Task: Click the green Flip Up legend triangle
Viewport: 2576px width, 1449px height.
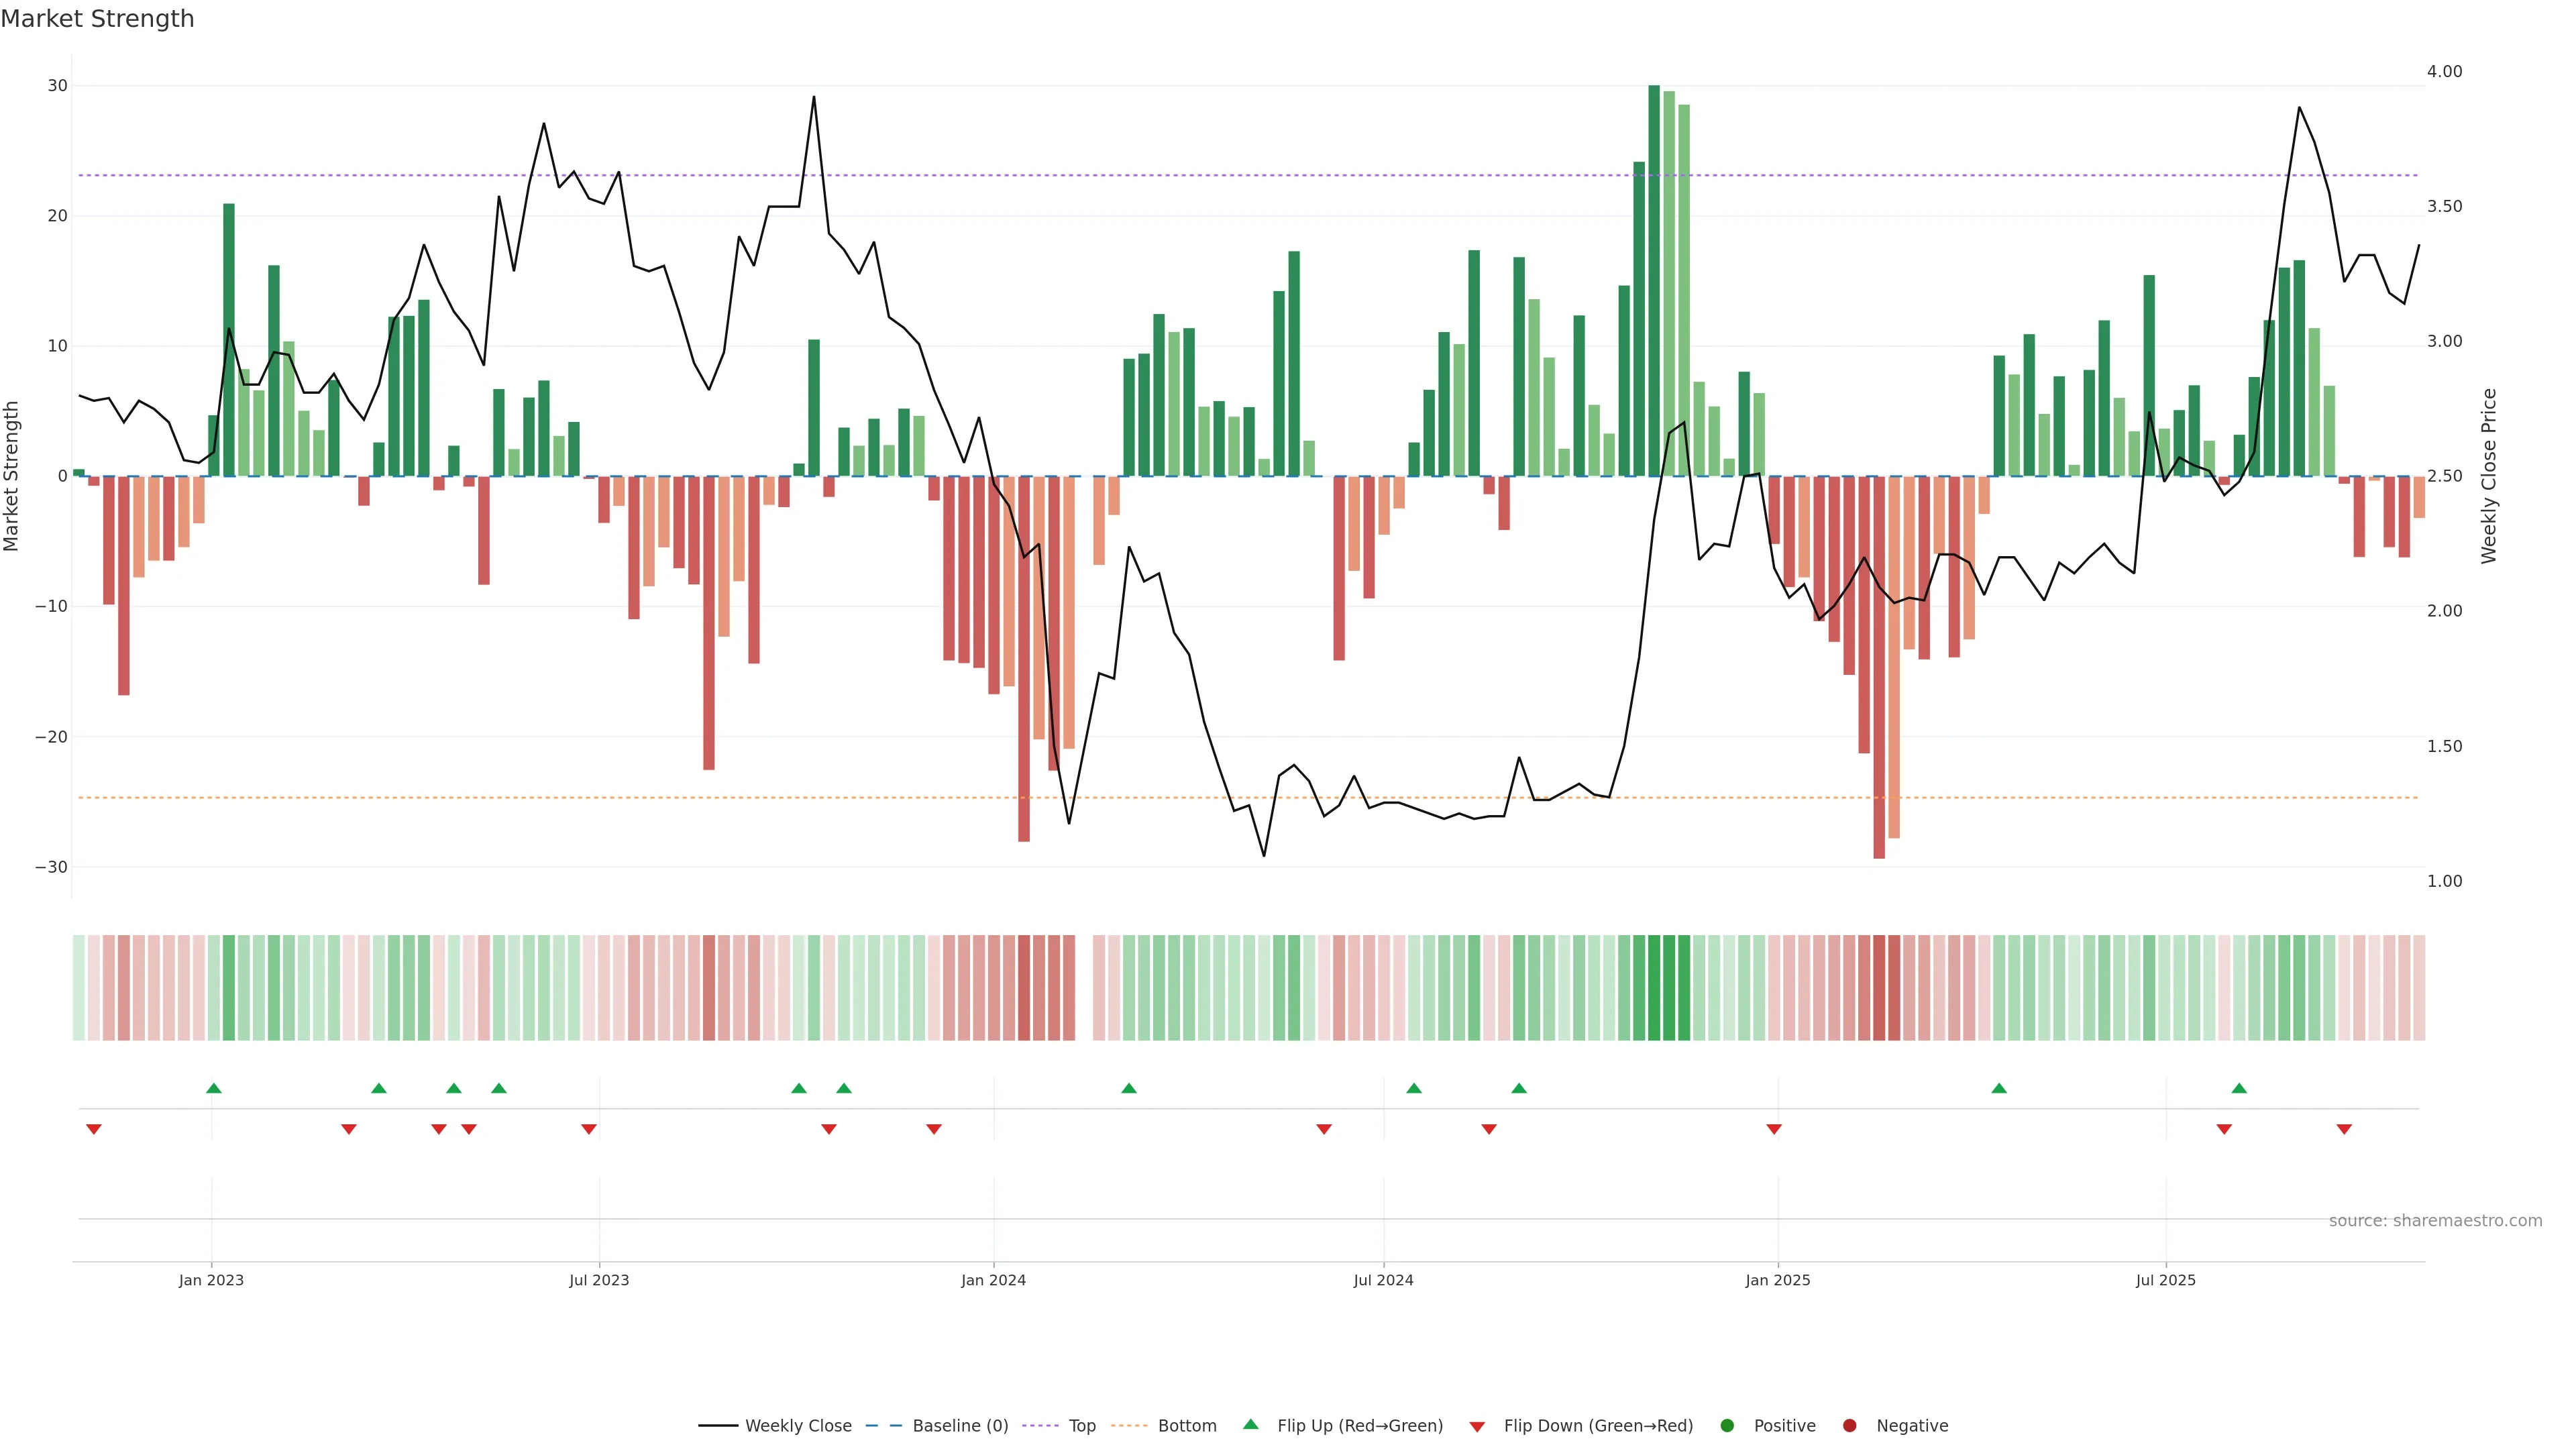Action: click(1250, 1424)
